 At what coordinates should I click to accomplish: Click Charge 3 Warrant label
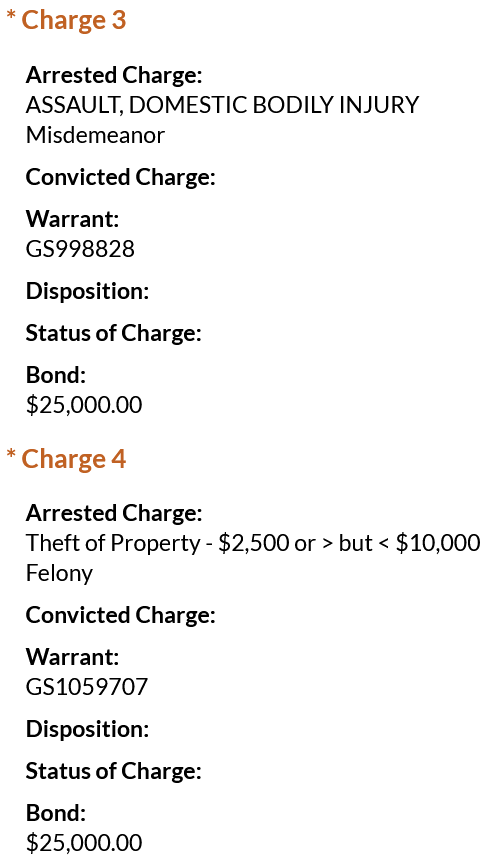click(73, 219)
